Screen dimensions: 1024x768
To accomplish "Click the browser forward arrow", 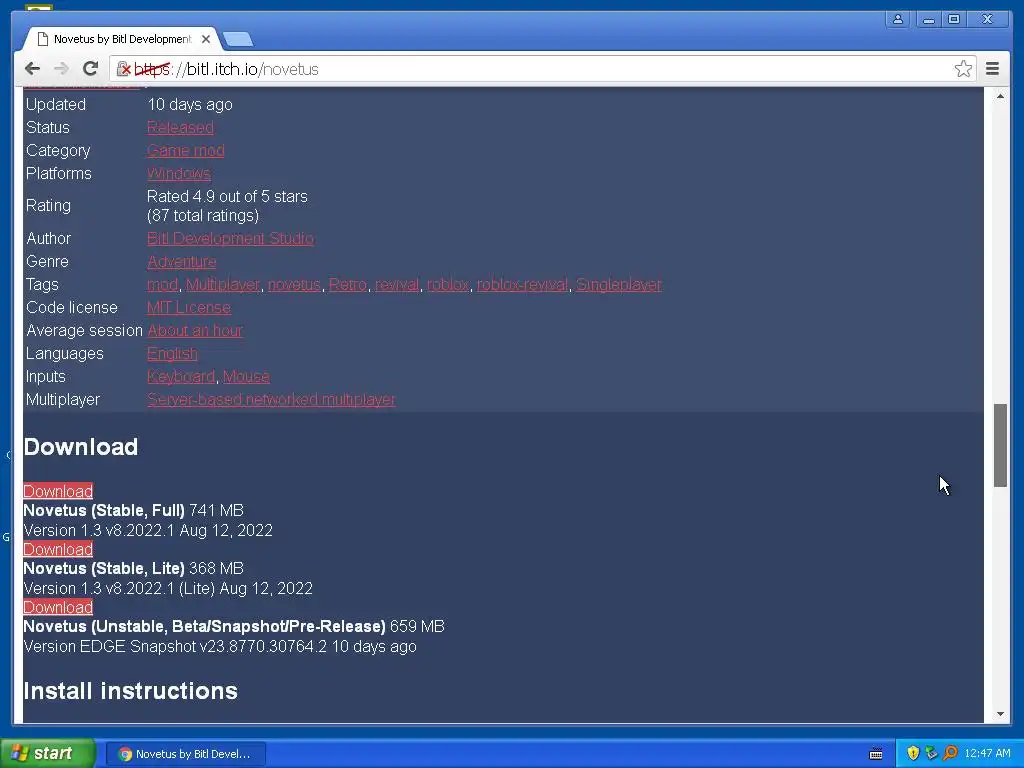I will tap(61, 69).
